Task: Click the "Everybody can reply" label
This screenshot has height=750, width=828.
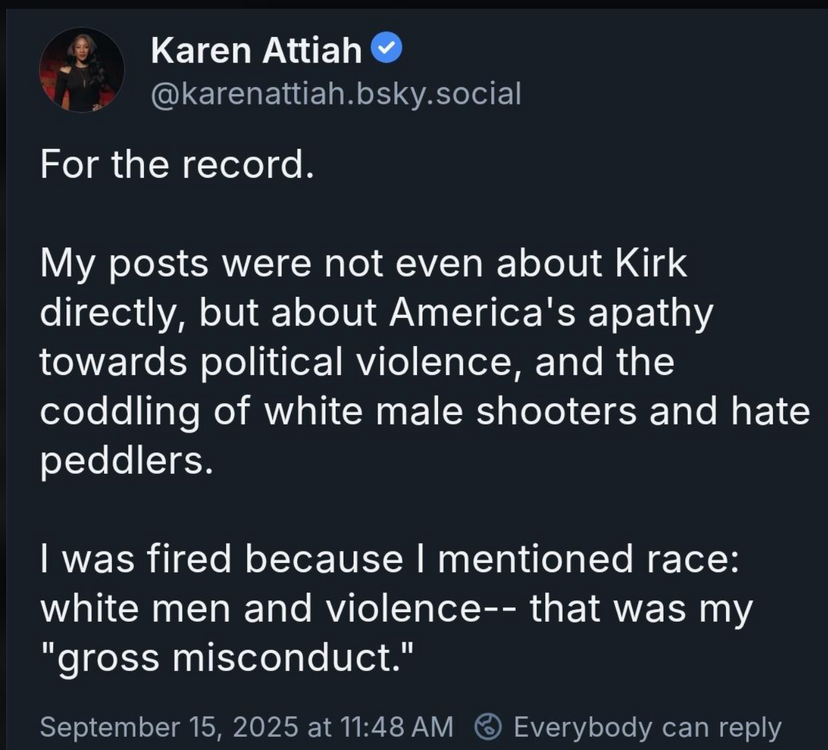Action: [646, 727]
